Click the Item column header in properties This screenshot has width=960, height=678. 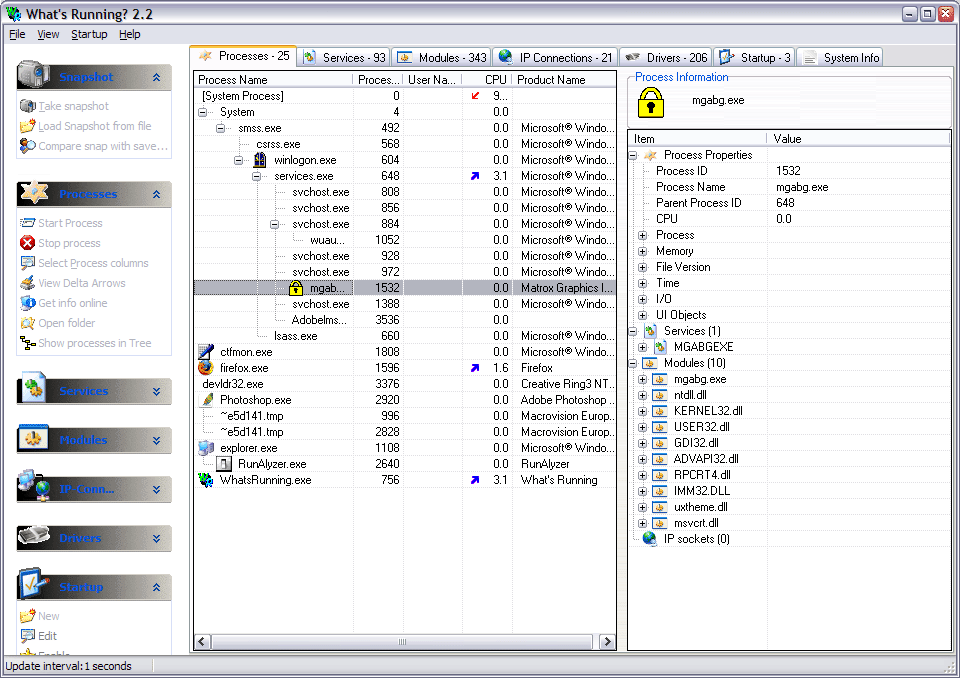click(697, 139)
